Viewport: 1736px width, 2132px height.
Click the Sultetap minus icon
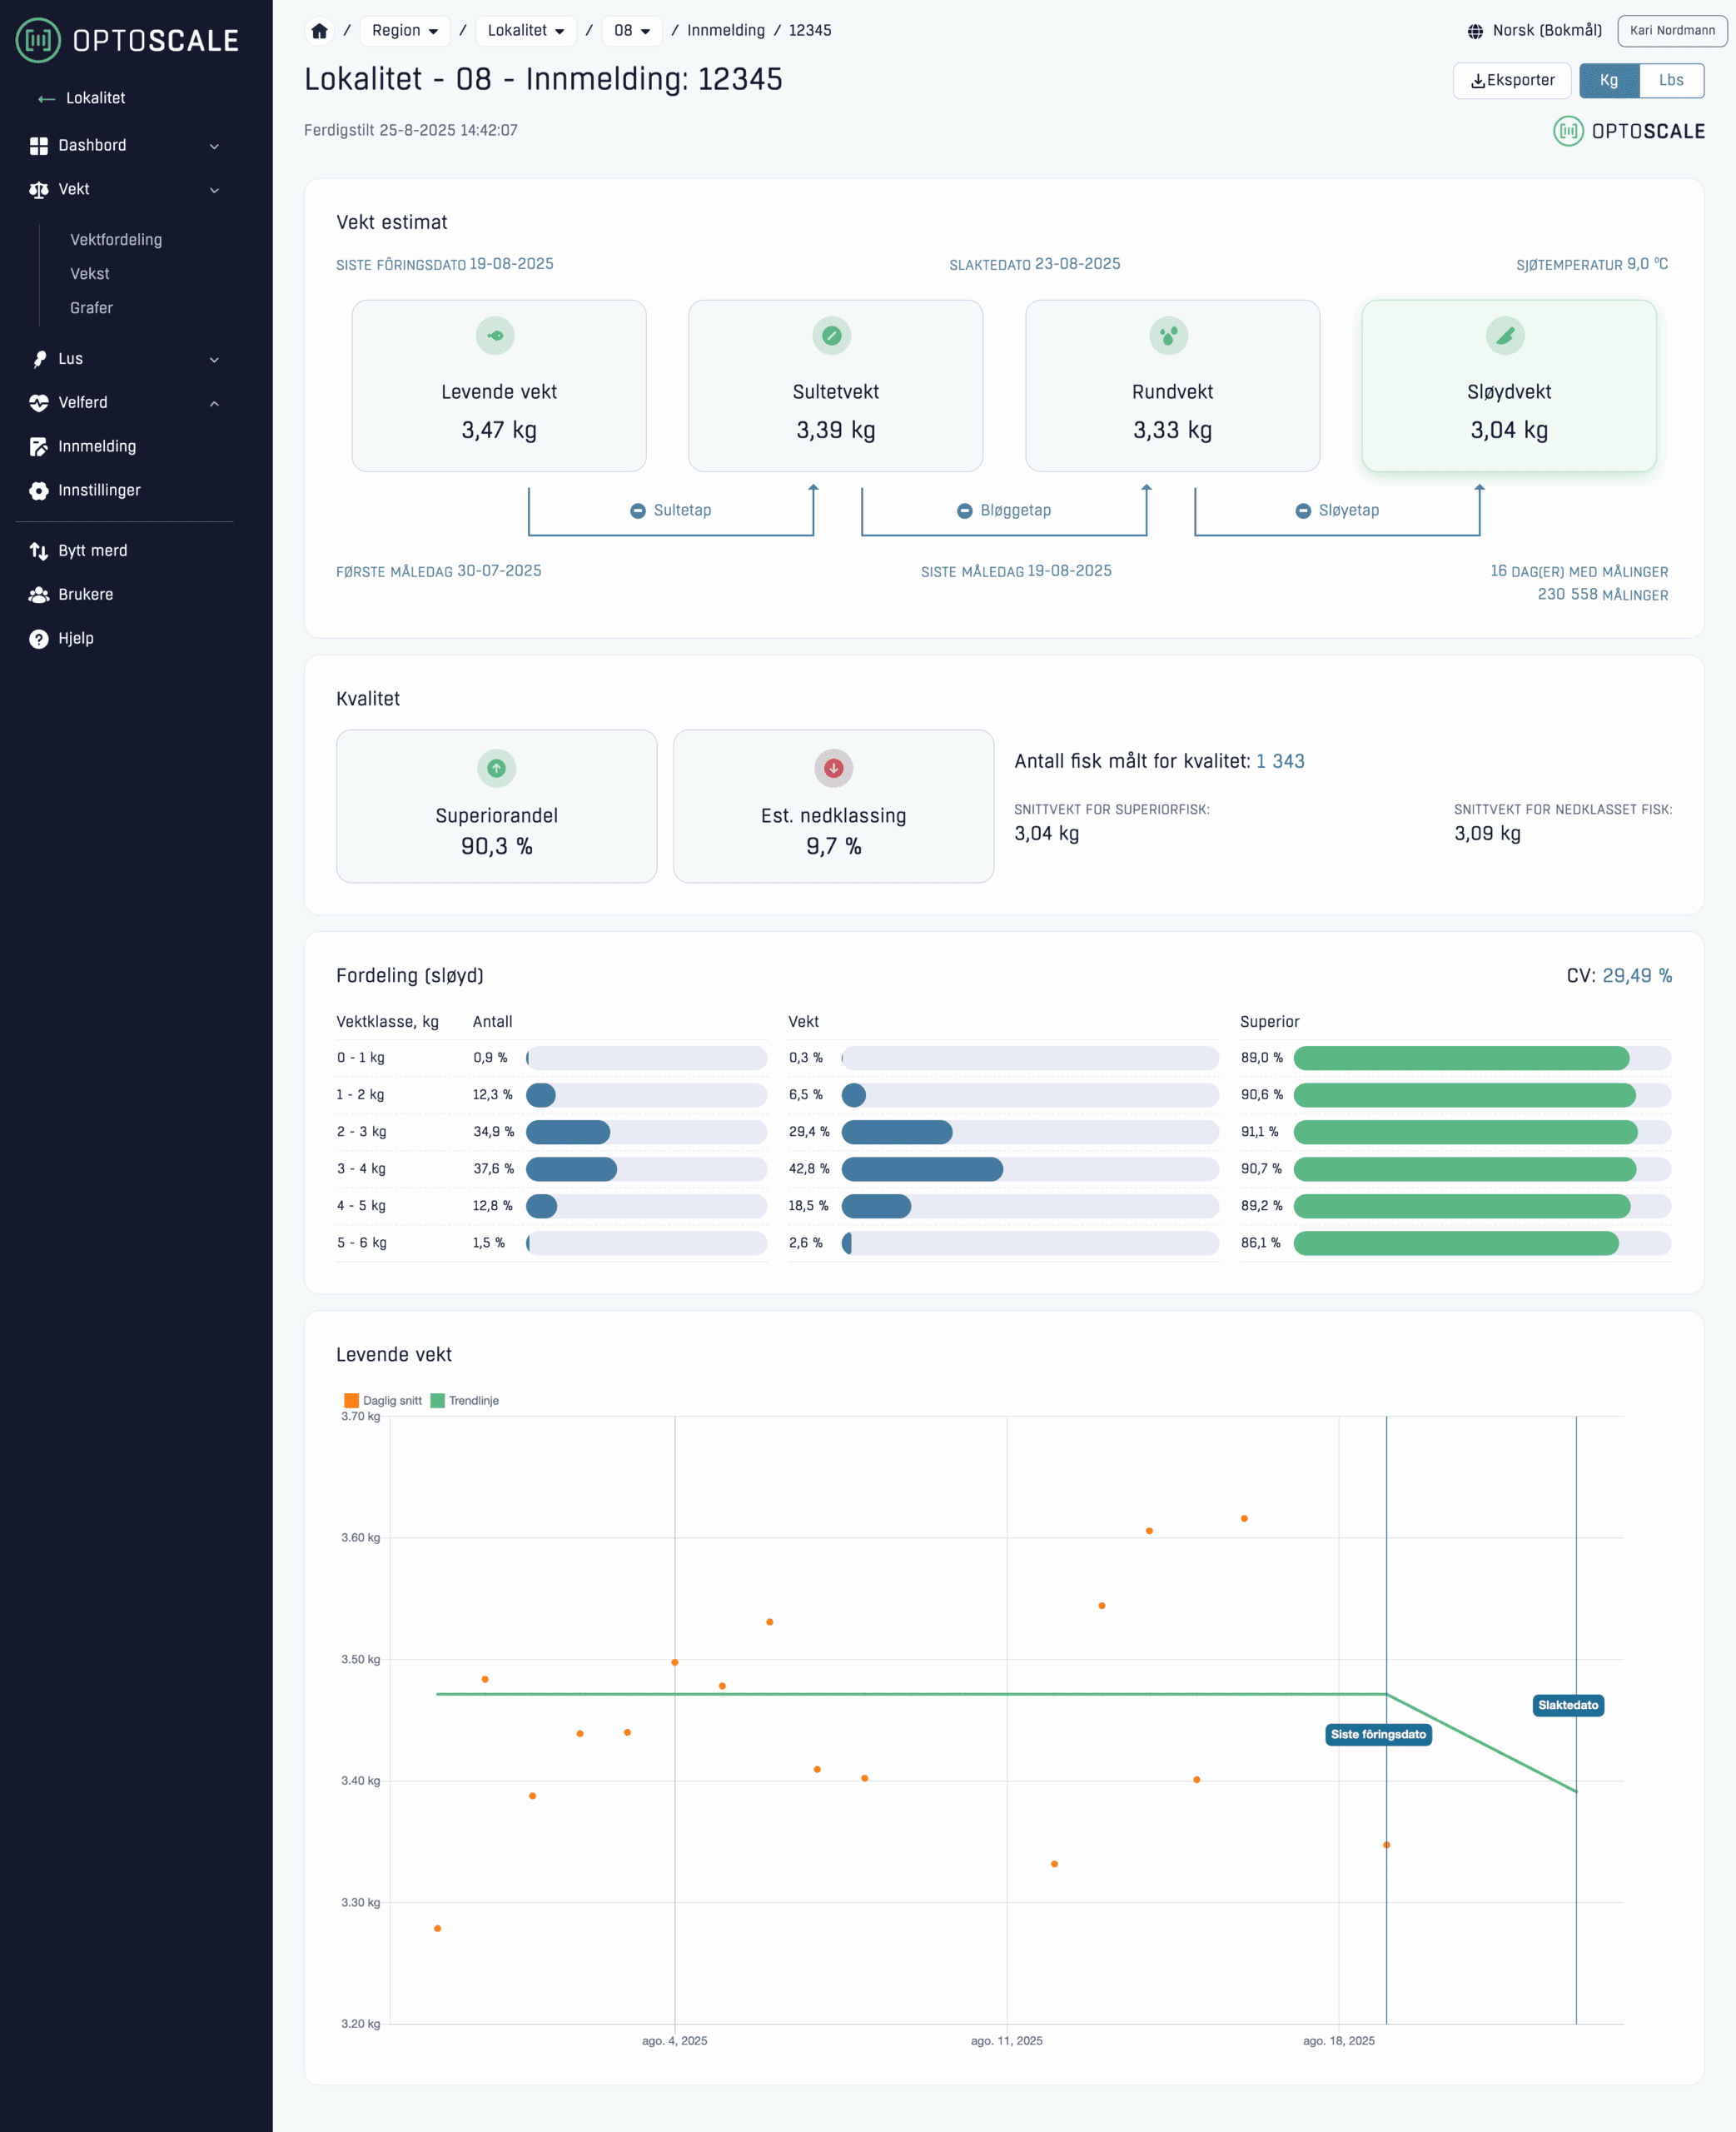tap(638, 511)
